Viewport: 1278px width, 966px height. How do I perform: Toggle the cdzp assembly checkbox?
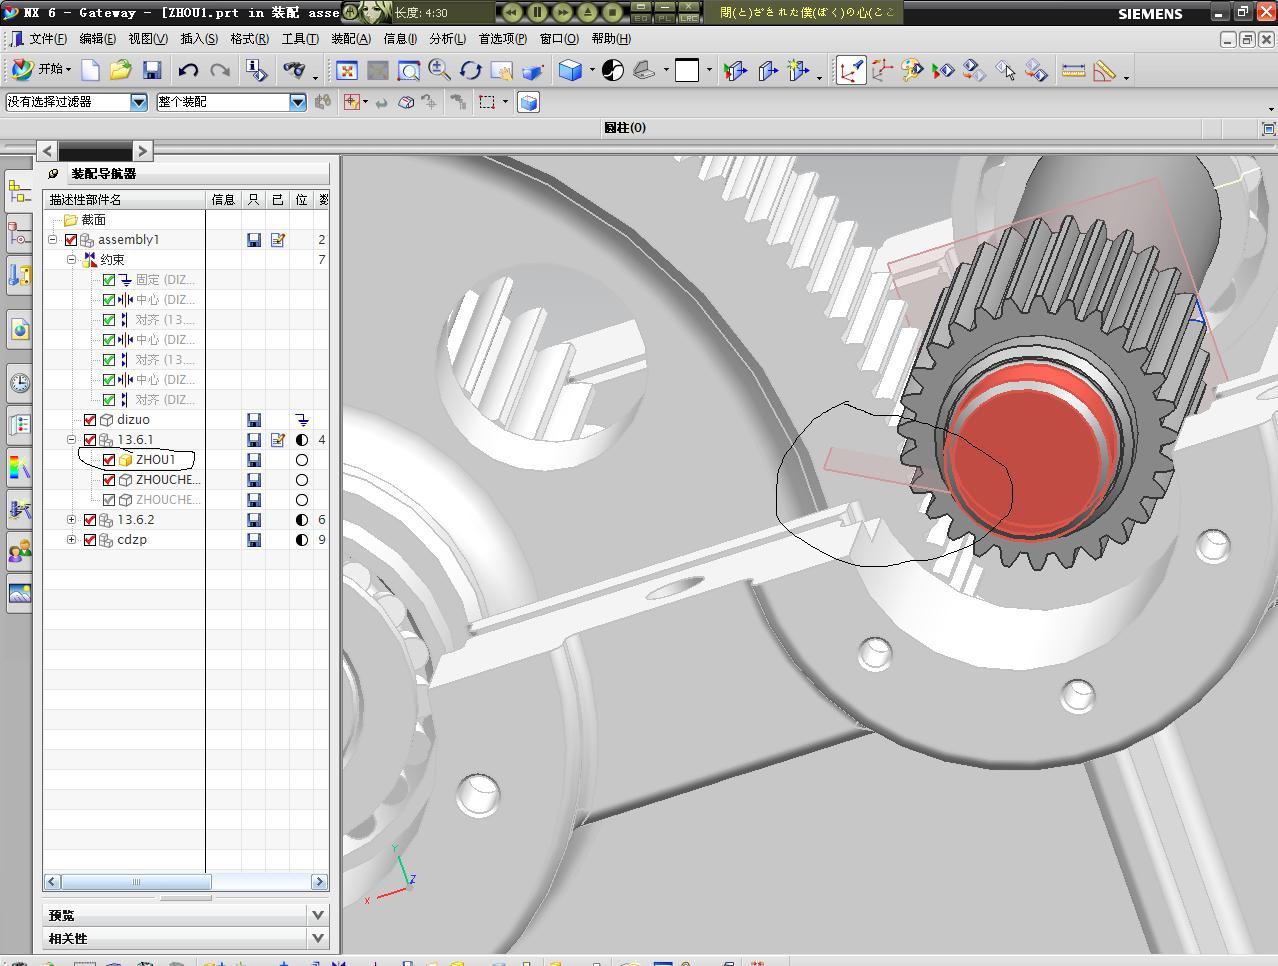click(90, 540)
